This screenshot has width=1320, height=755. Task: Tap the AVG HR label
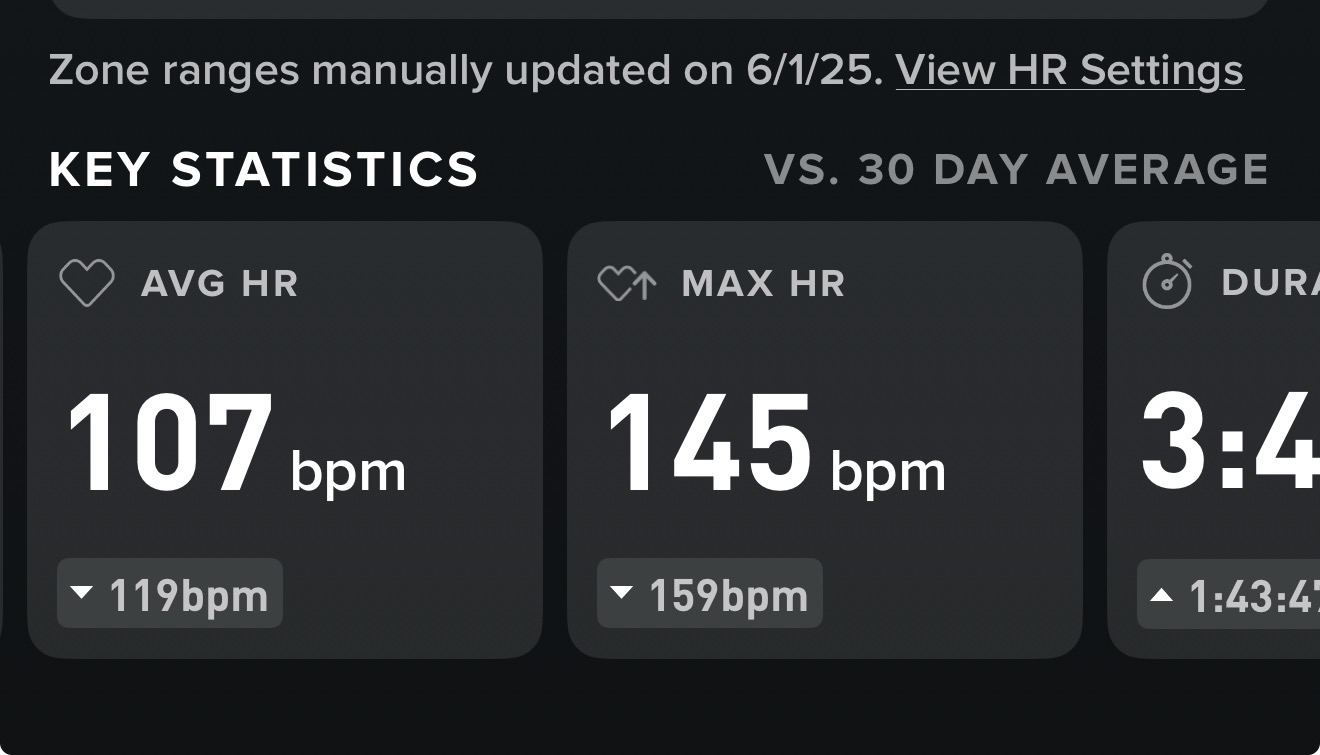pyautogui.click(x=220, y=284)
